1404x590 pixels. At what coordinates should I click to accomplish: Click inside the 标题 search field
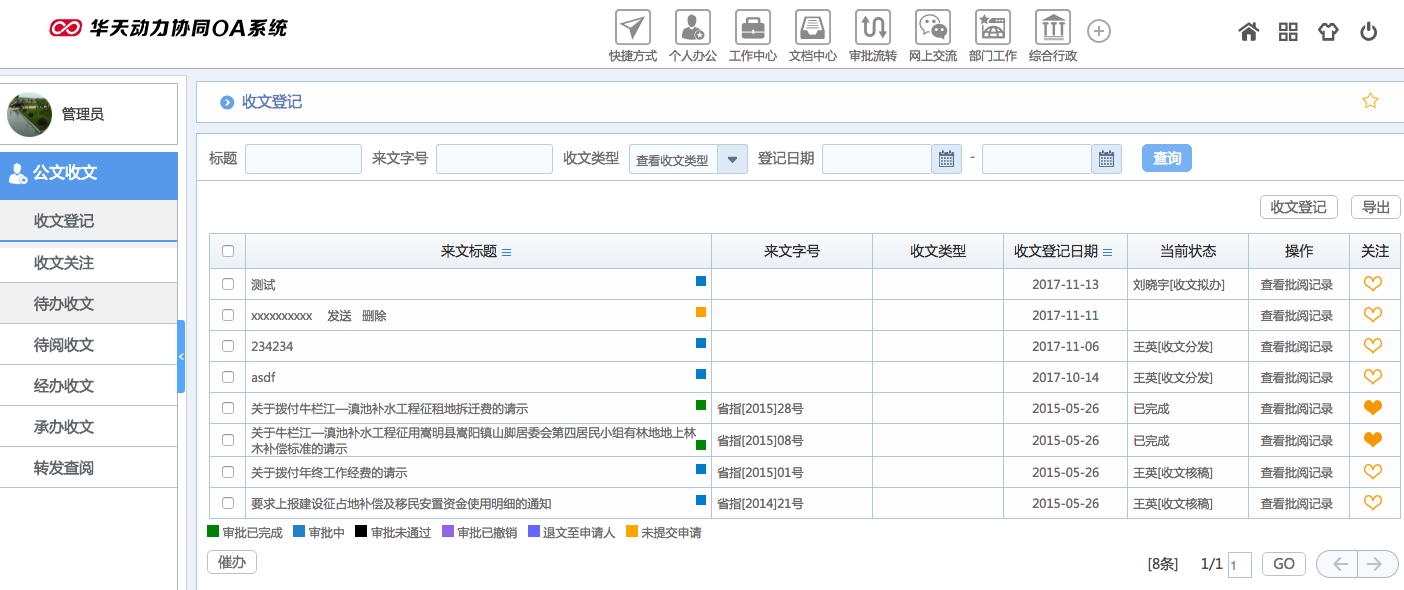click(303, 158)
